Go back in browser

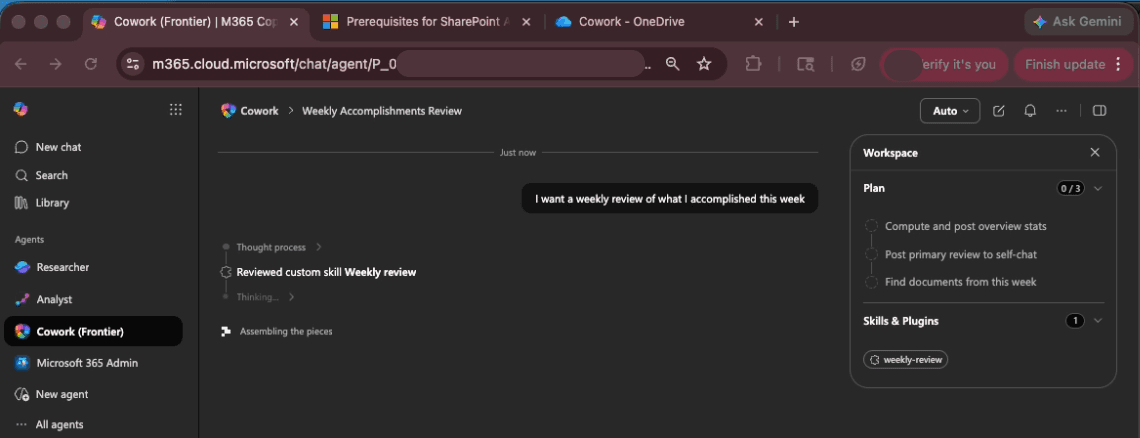tap(20, 64)
